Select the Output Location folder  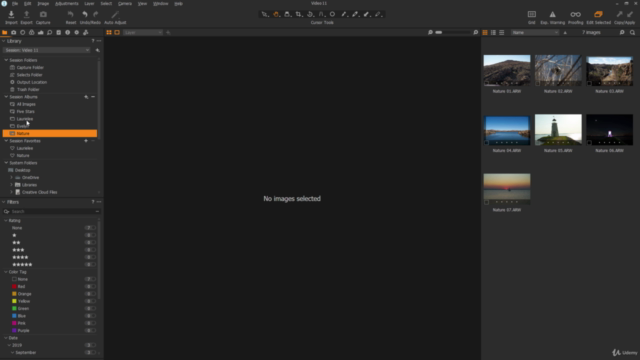pyautogui.click(x=31, y=82)
